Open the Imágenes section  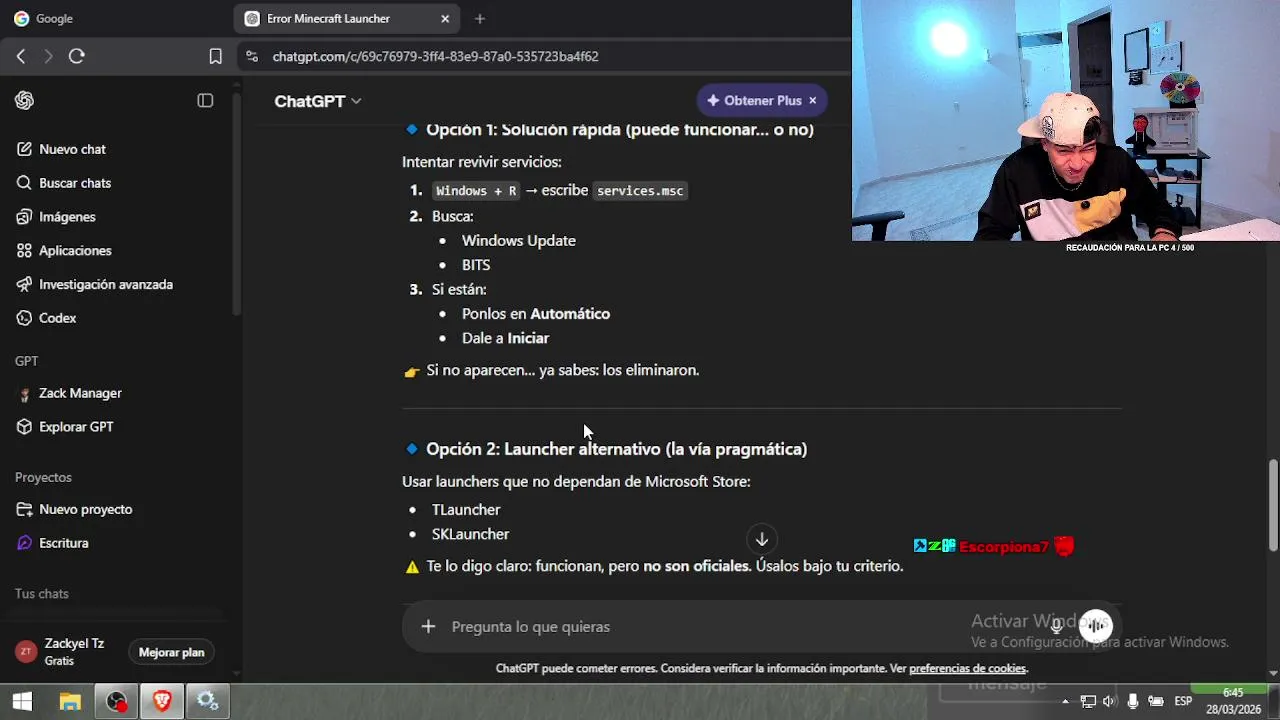coord(67,217)
